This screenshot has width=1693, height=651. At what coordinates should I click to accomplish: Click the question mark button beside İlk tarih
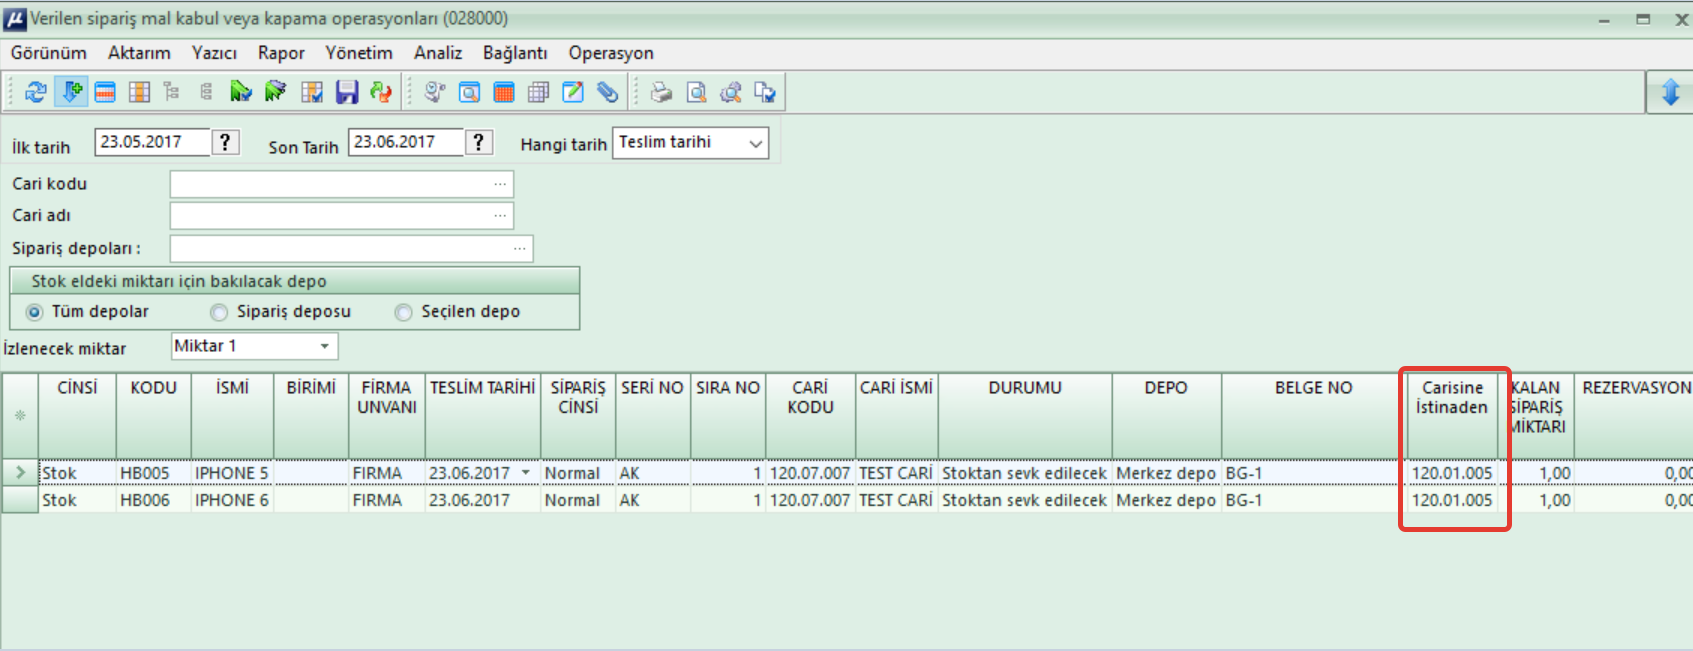tap(226, 142)
